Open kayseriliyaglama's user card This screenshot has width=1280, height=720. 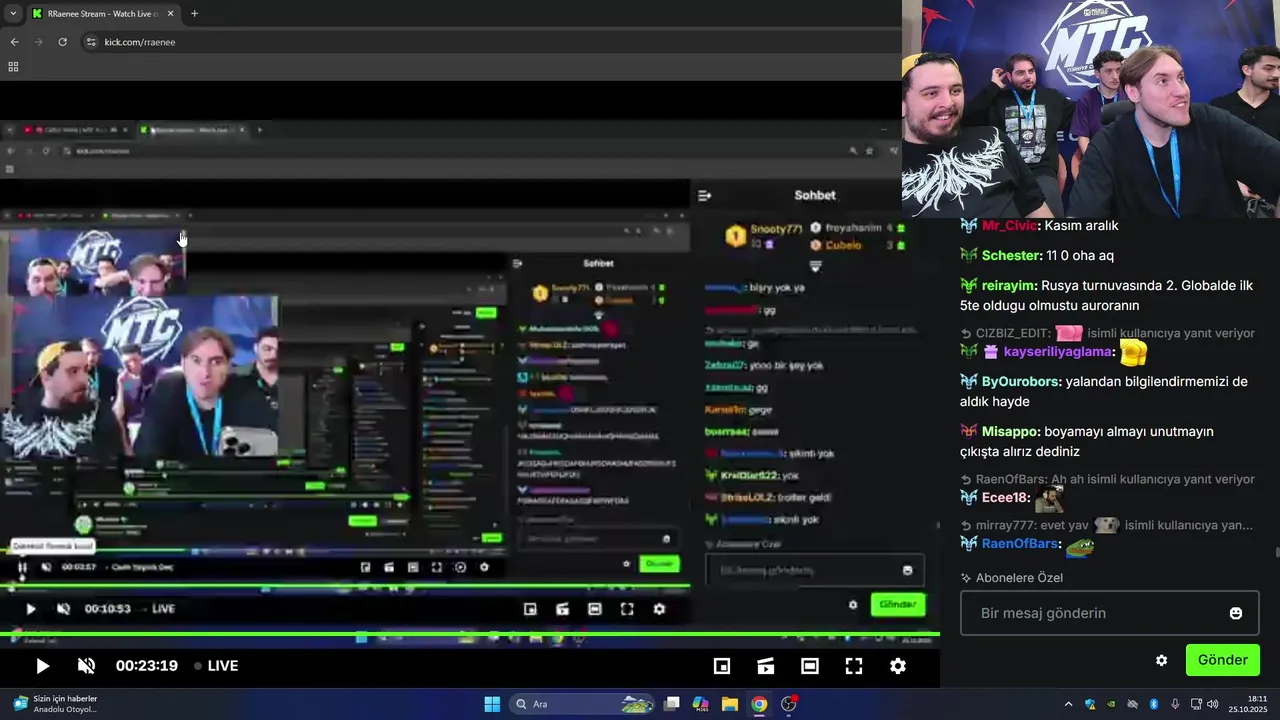tap(1059, 352)
